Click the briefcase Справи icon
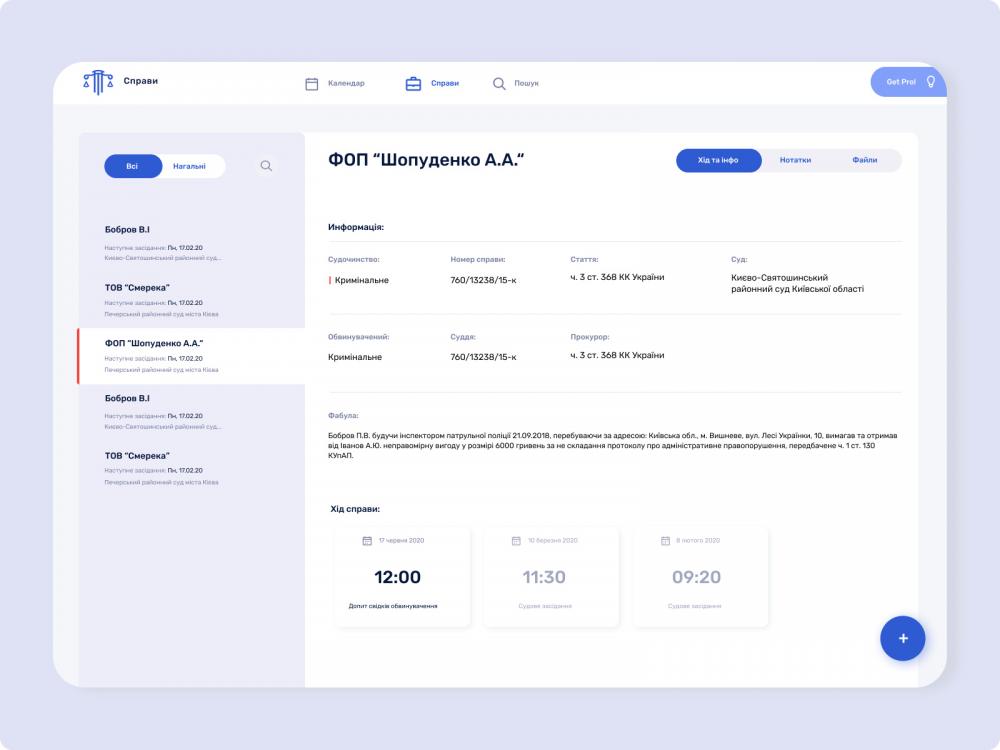This screenshot has height=750, width=1000. coord(413,84)
